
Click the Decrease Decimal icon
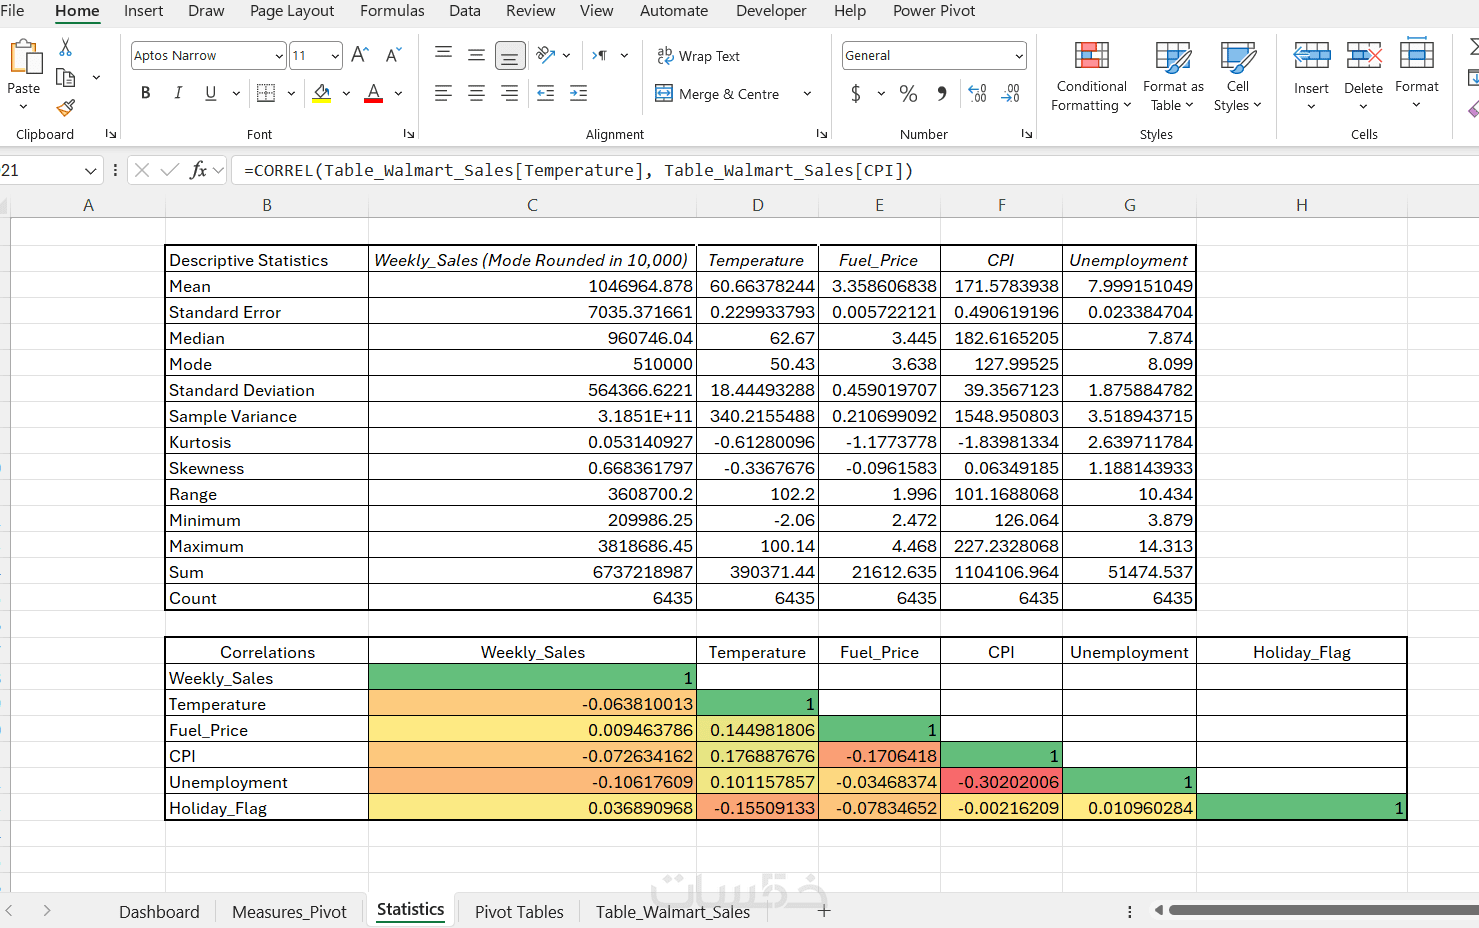[x=1011, y=93]
